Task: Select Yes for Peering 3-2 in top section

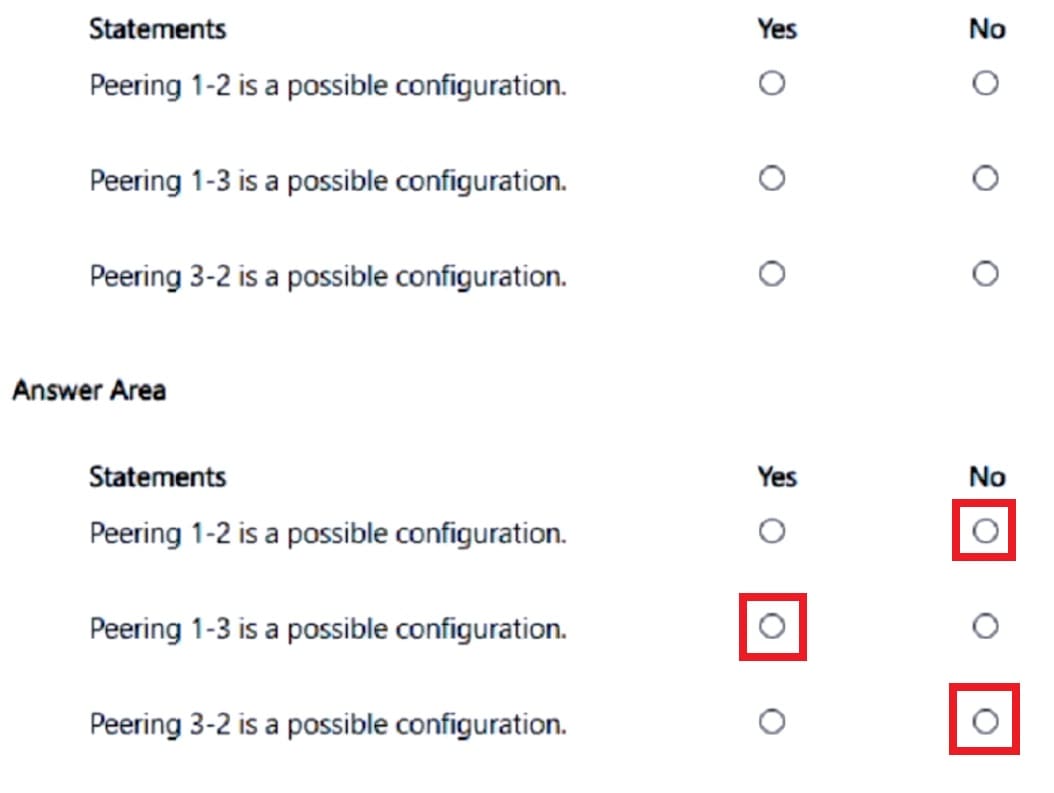Action: (x=771, y=274)
